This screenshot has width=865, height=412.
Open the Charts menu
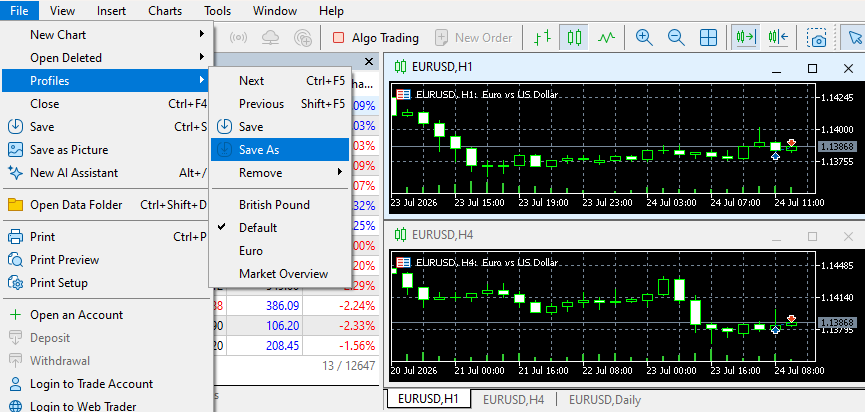165,10
